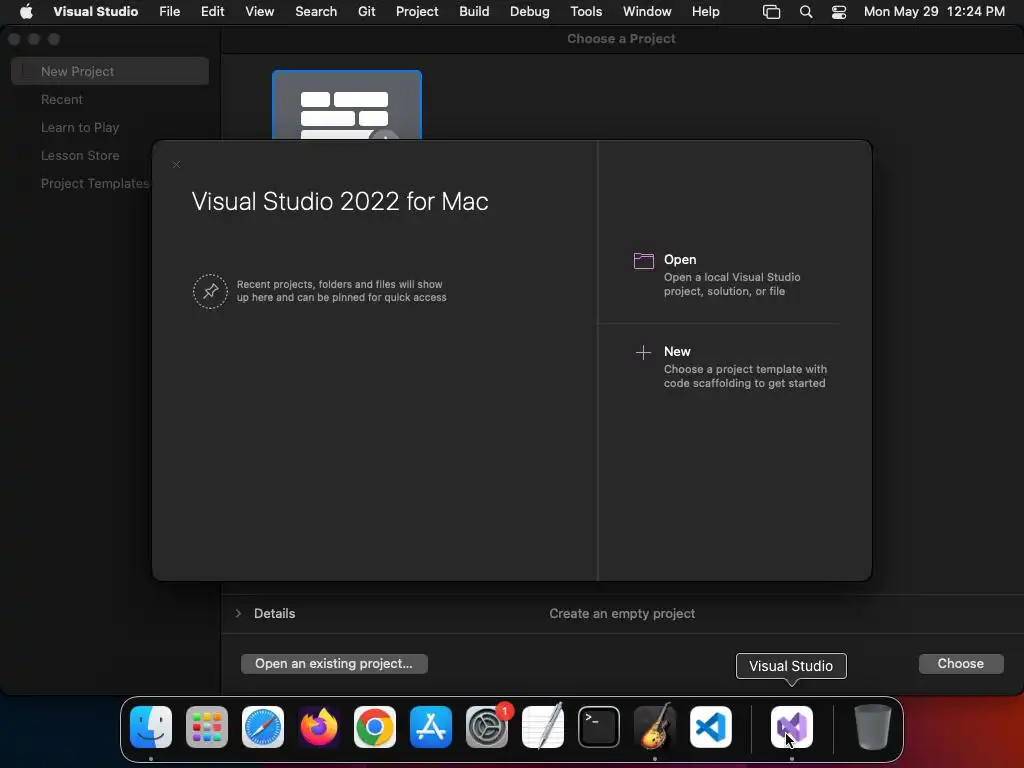
Task: Open the Search menu
Action: click(316, 11)
